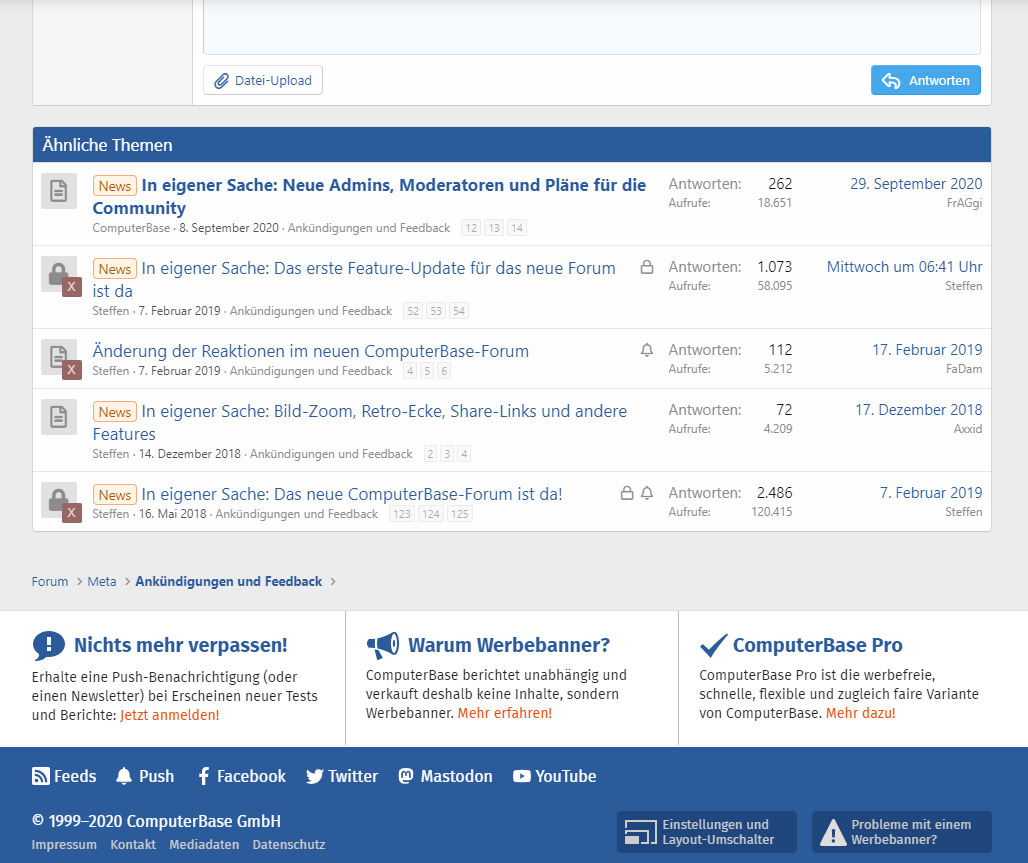The image size is (1028, 863).
Task: Click News tag on 'neue ComputerBase-Forum ist da' topic
Action: [115, 495]
